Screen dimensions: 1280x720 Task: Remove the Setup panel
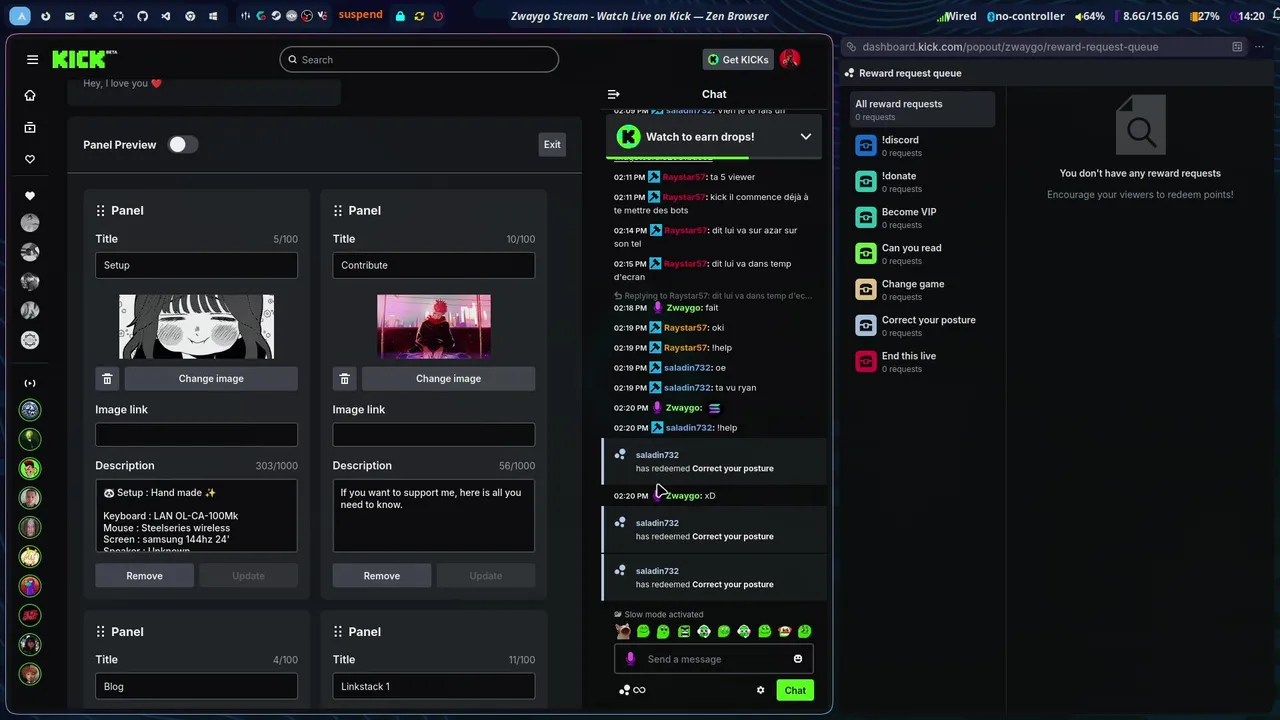(x=144, y=575)
